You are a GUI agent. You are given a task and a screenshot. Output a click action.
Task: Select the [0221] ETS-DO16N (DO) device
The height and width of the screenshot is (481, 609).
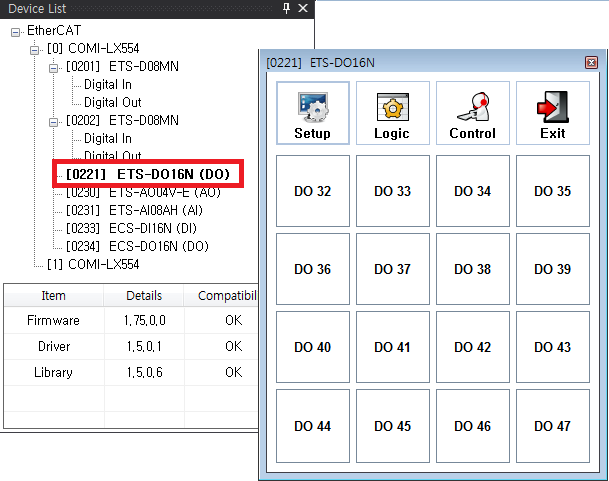point(147,174)
